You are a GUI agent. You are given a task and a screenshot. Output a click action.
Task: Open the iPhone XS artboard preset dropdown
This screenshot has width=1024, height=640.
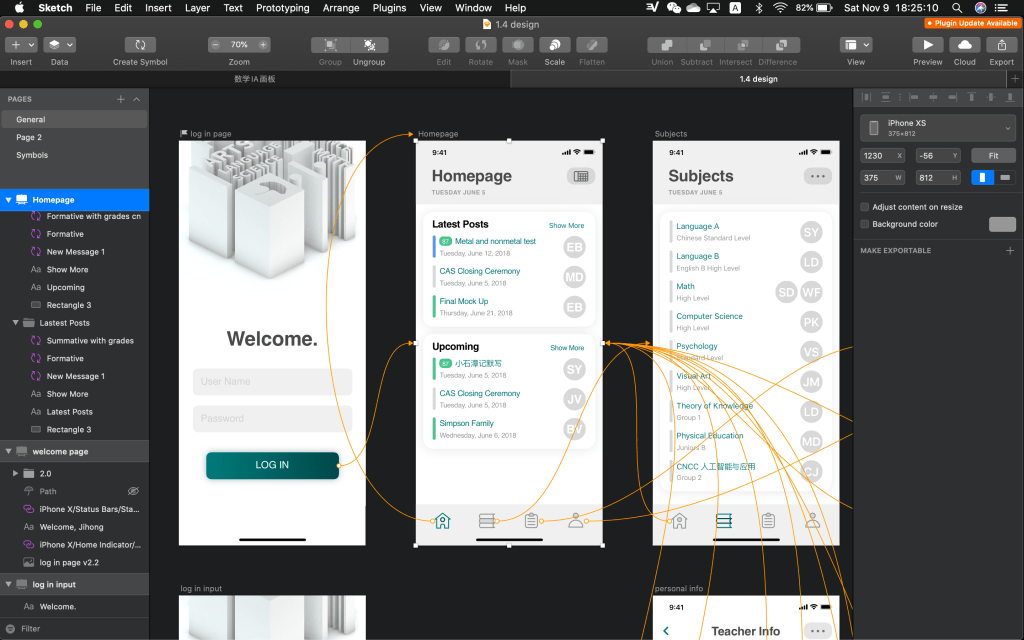click(938, 127)
